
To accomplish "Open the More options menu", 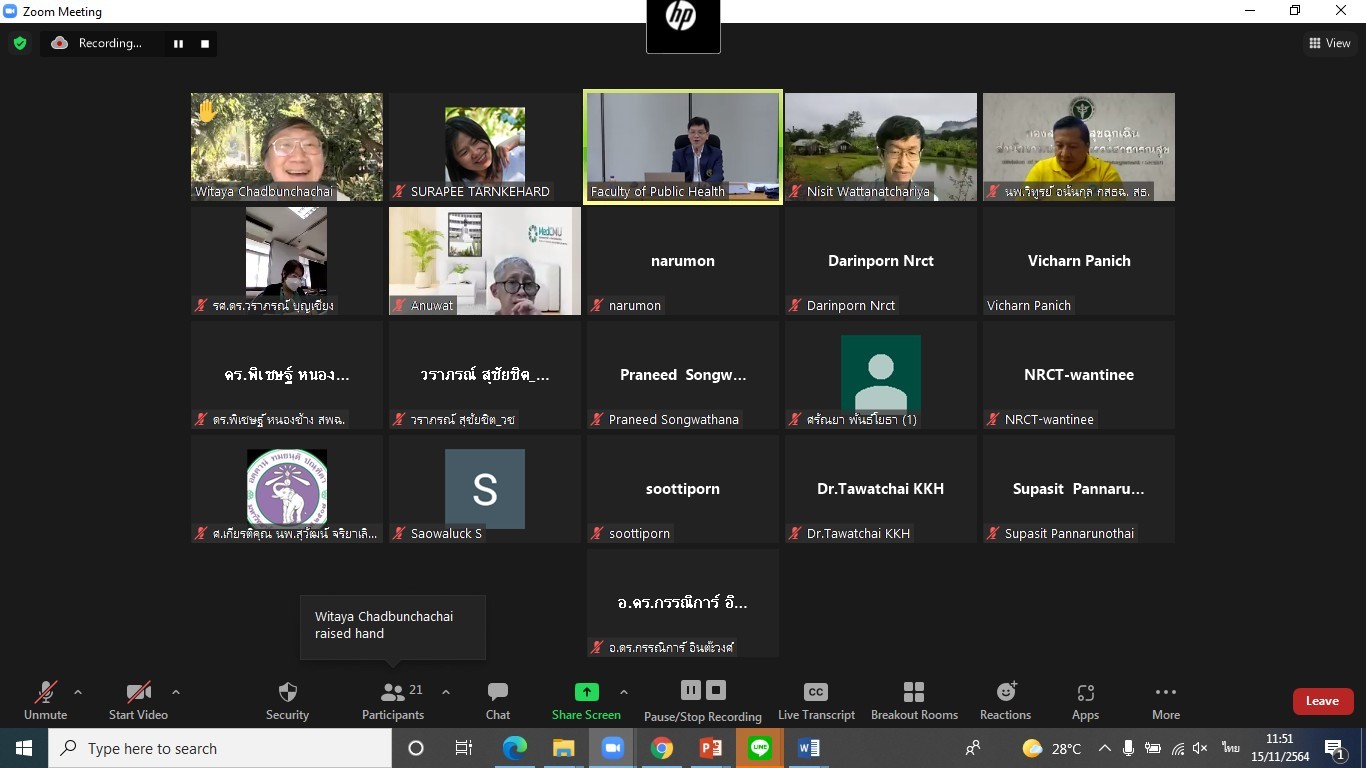I will (x=1166, y=701).
